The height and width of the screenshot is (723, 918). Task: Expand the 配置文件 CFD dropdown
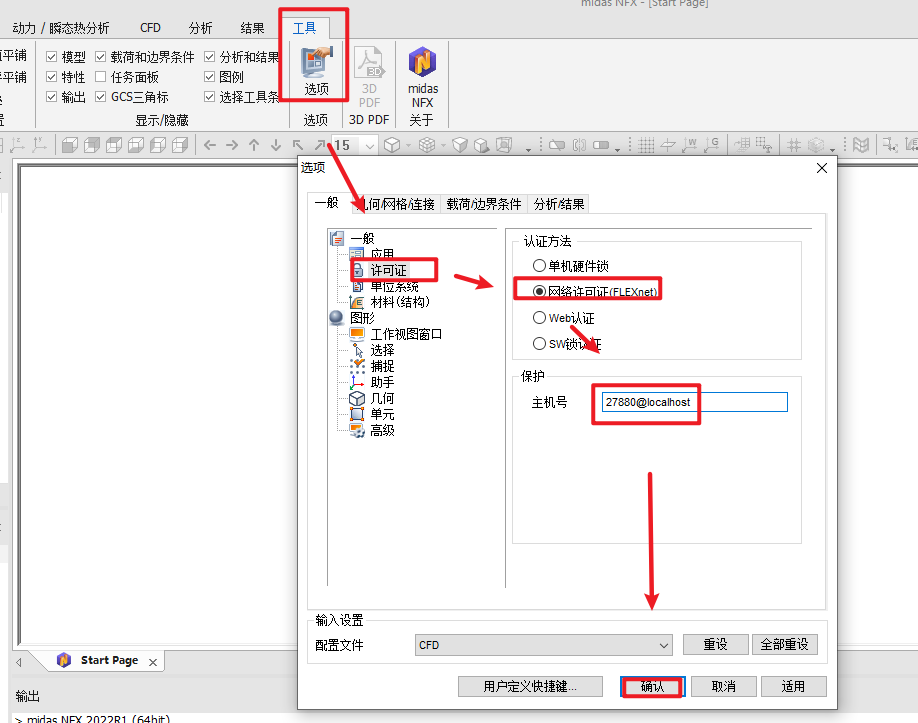[x=543, y=645]
